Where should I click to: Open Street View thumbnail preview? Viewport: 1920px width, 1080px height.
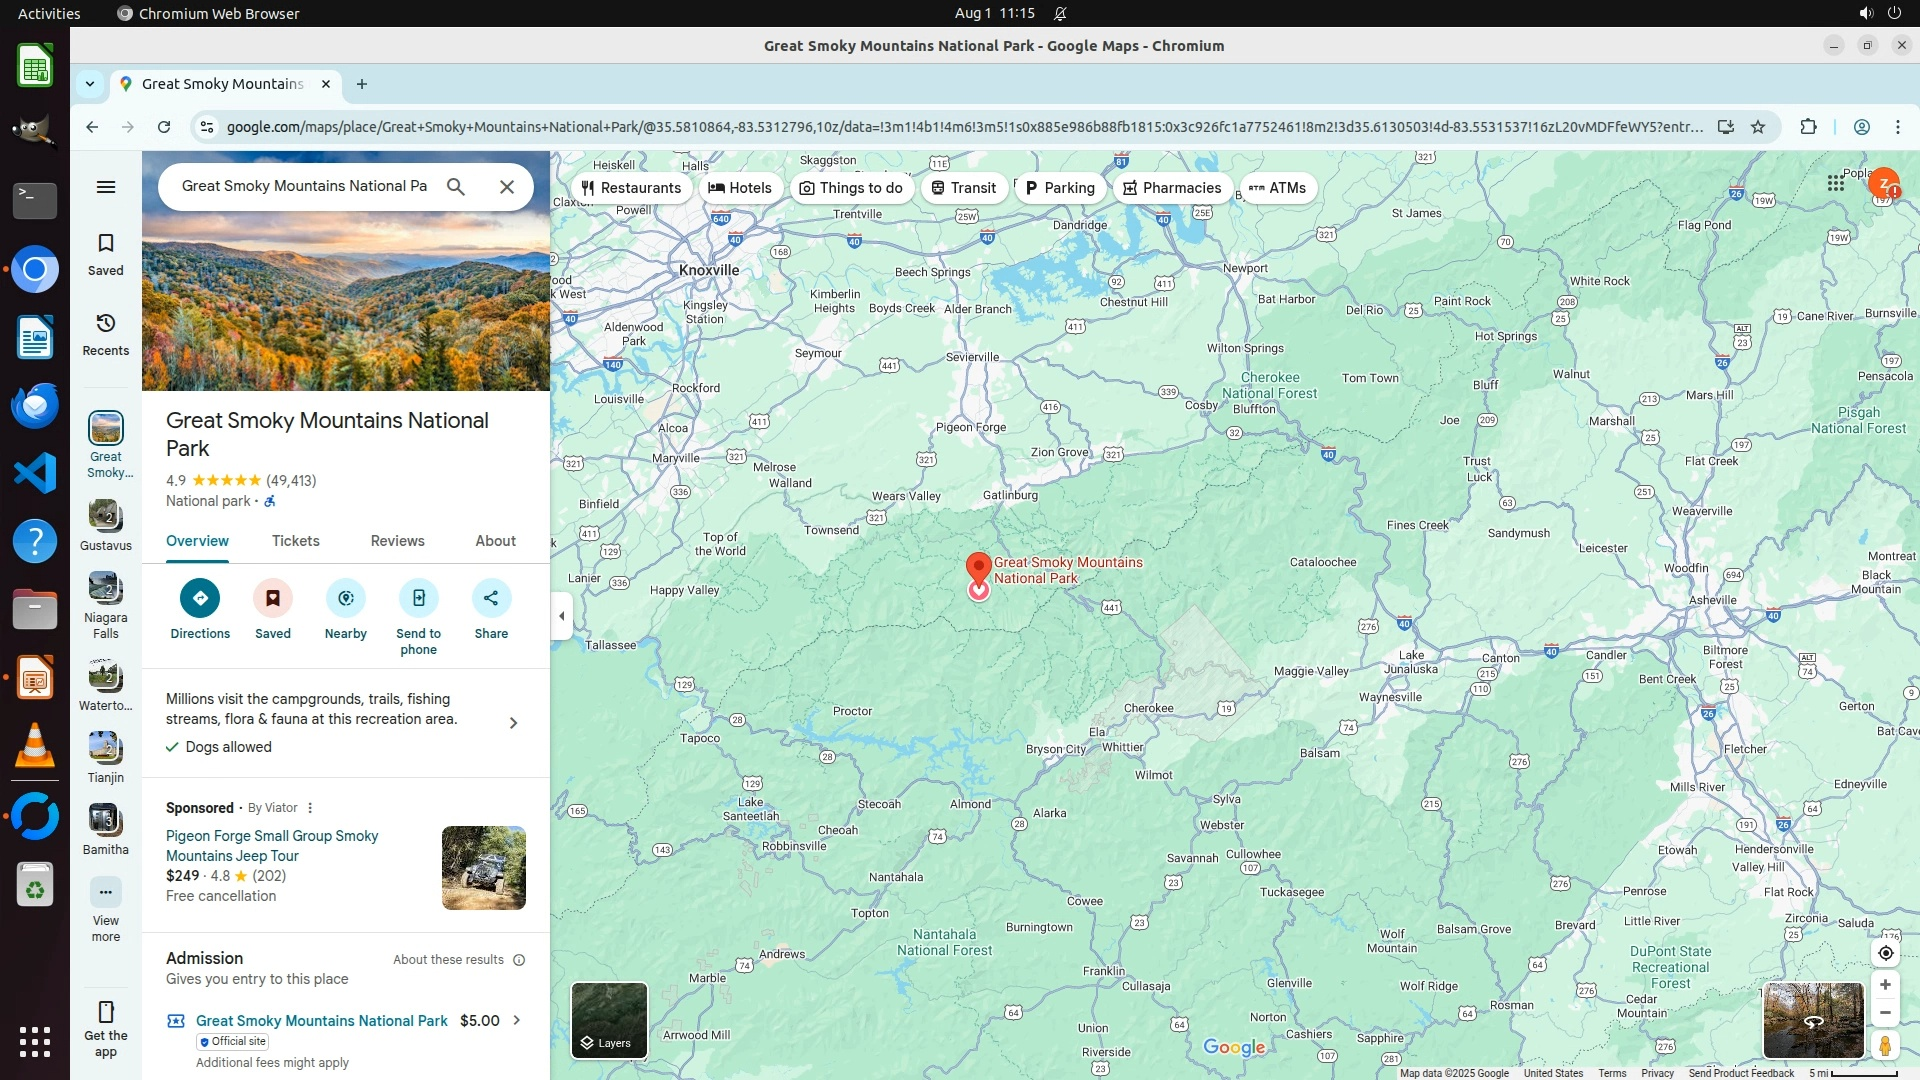click(x=1812, y=1020)
